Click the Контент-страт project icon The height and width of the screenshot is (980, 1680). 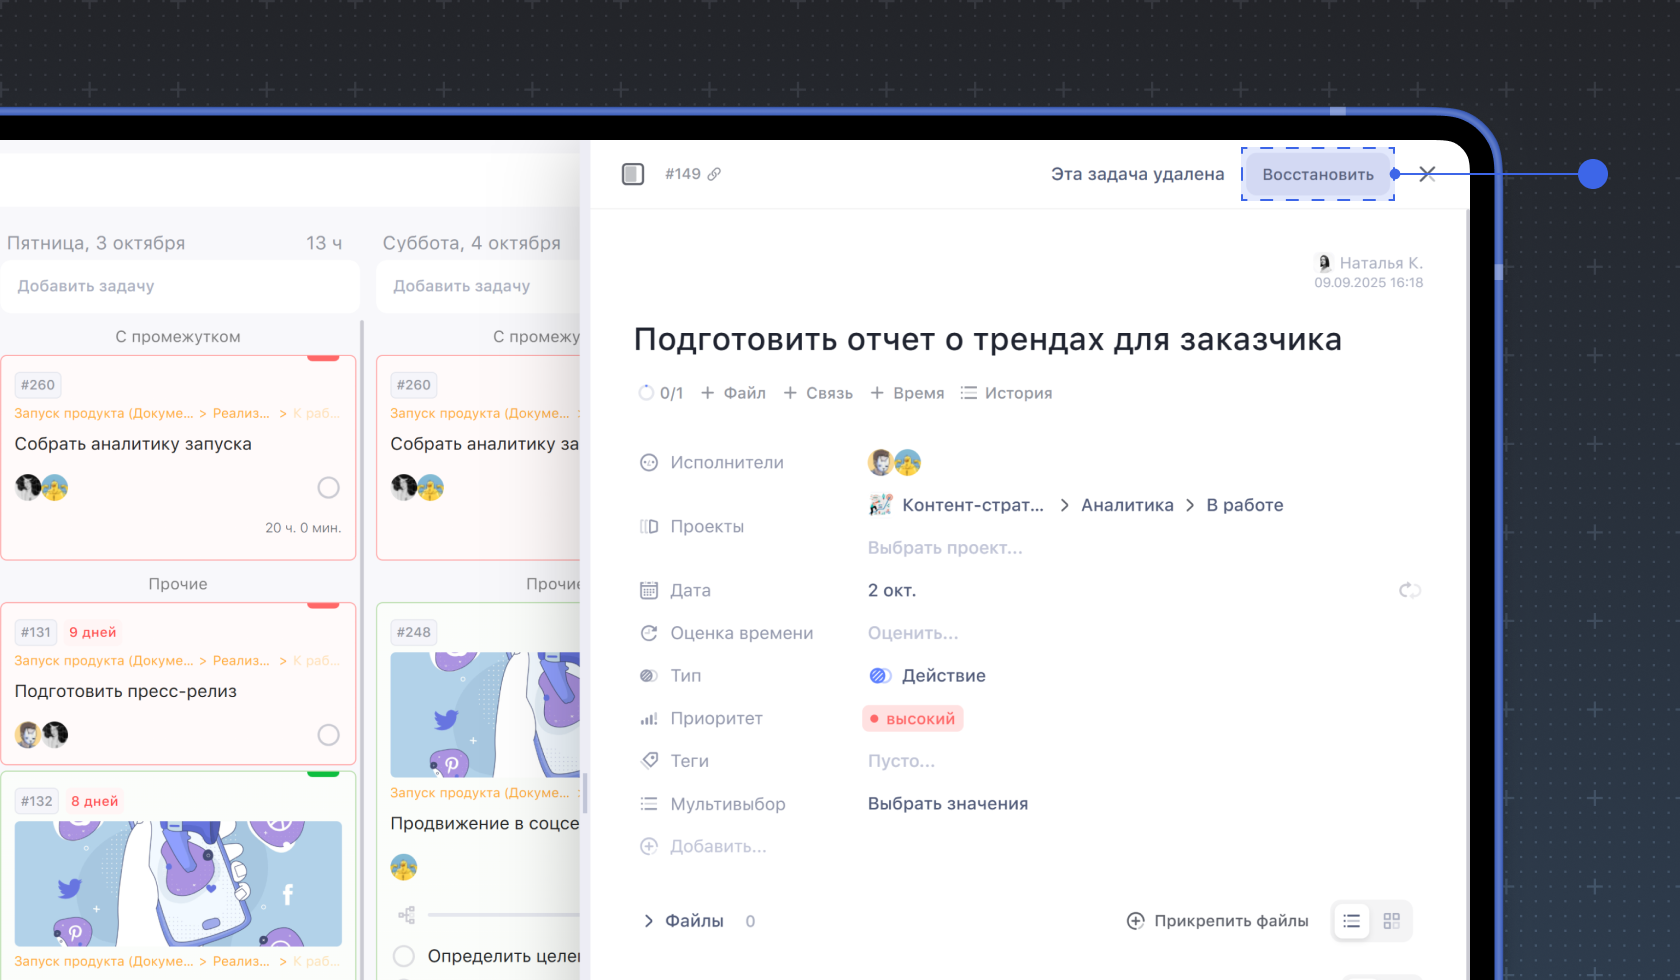[880, 506]
